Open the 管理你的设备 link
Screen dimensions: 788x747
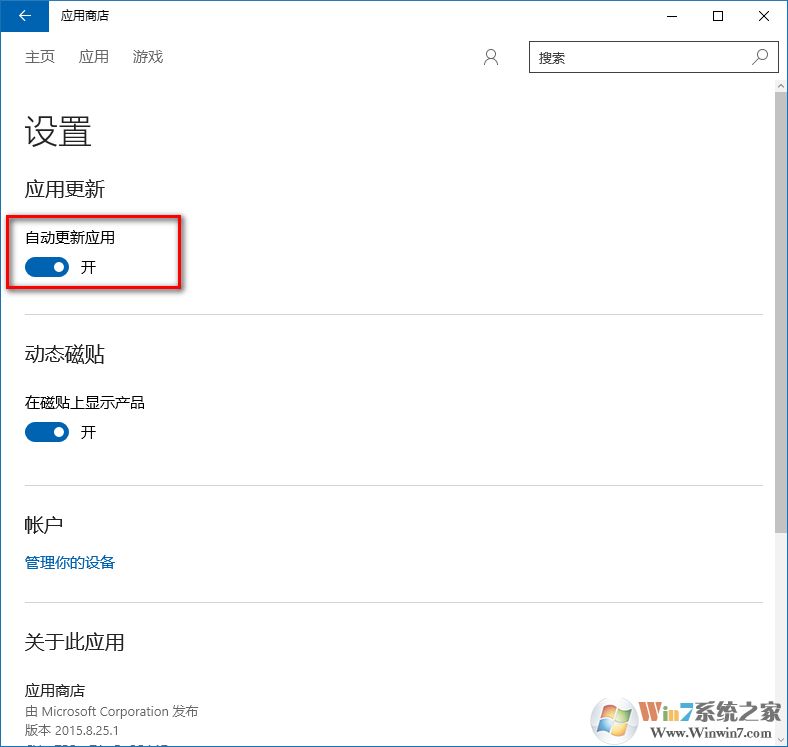click(x=70, y=563)
